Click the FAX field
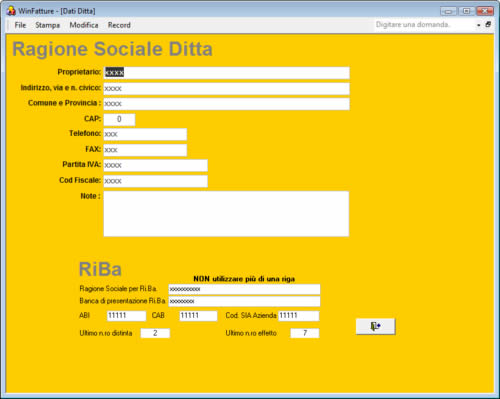Screen dimensions: 500x399 [145, 150]
